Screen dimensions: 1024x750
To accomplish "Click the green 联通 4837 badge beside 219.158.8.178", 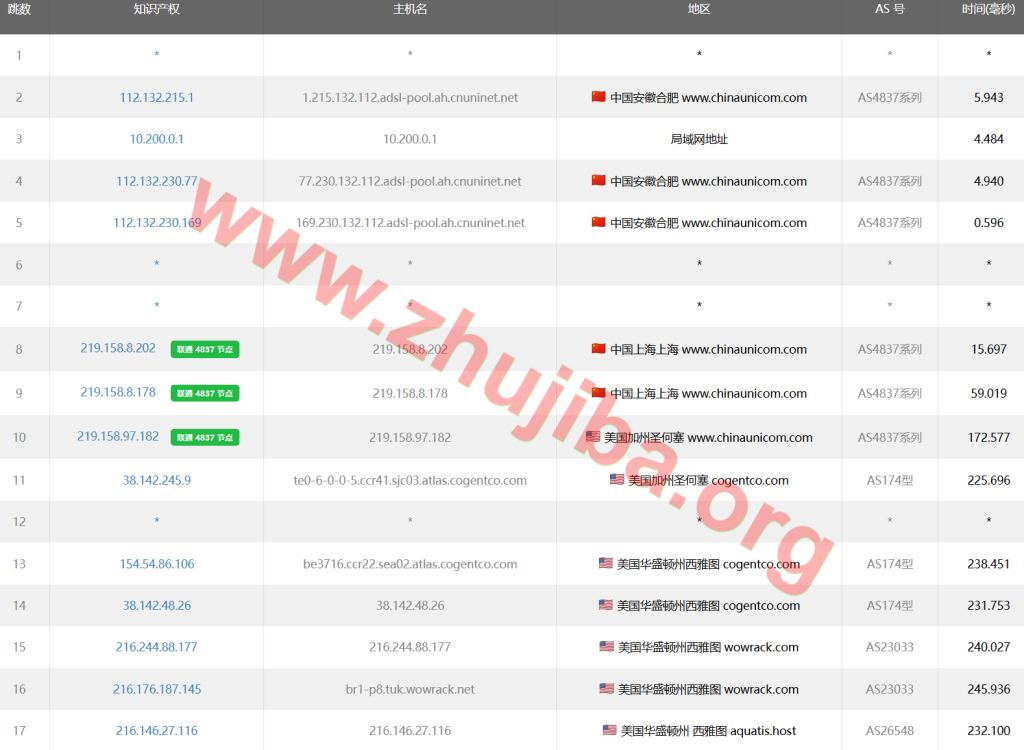I will click(205, 393).
